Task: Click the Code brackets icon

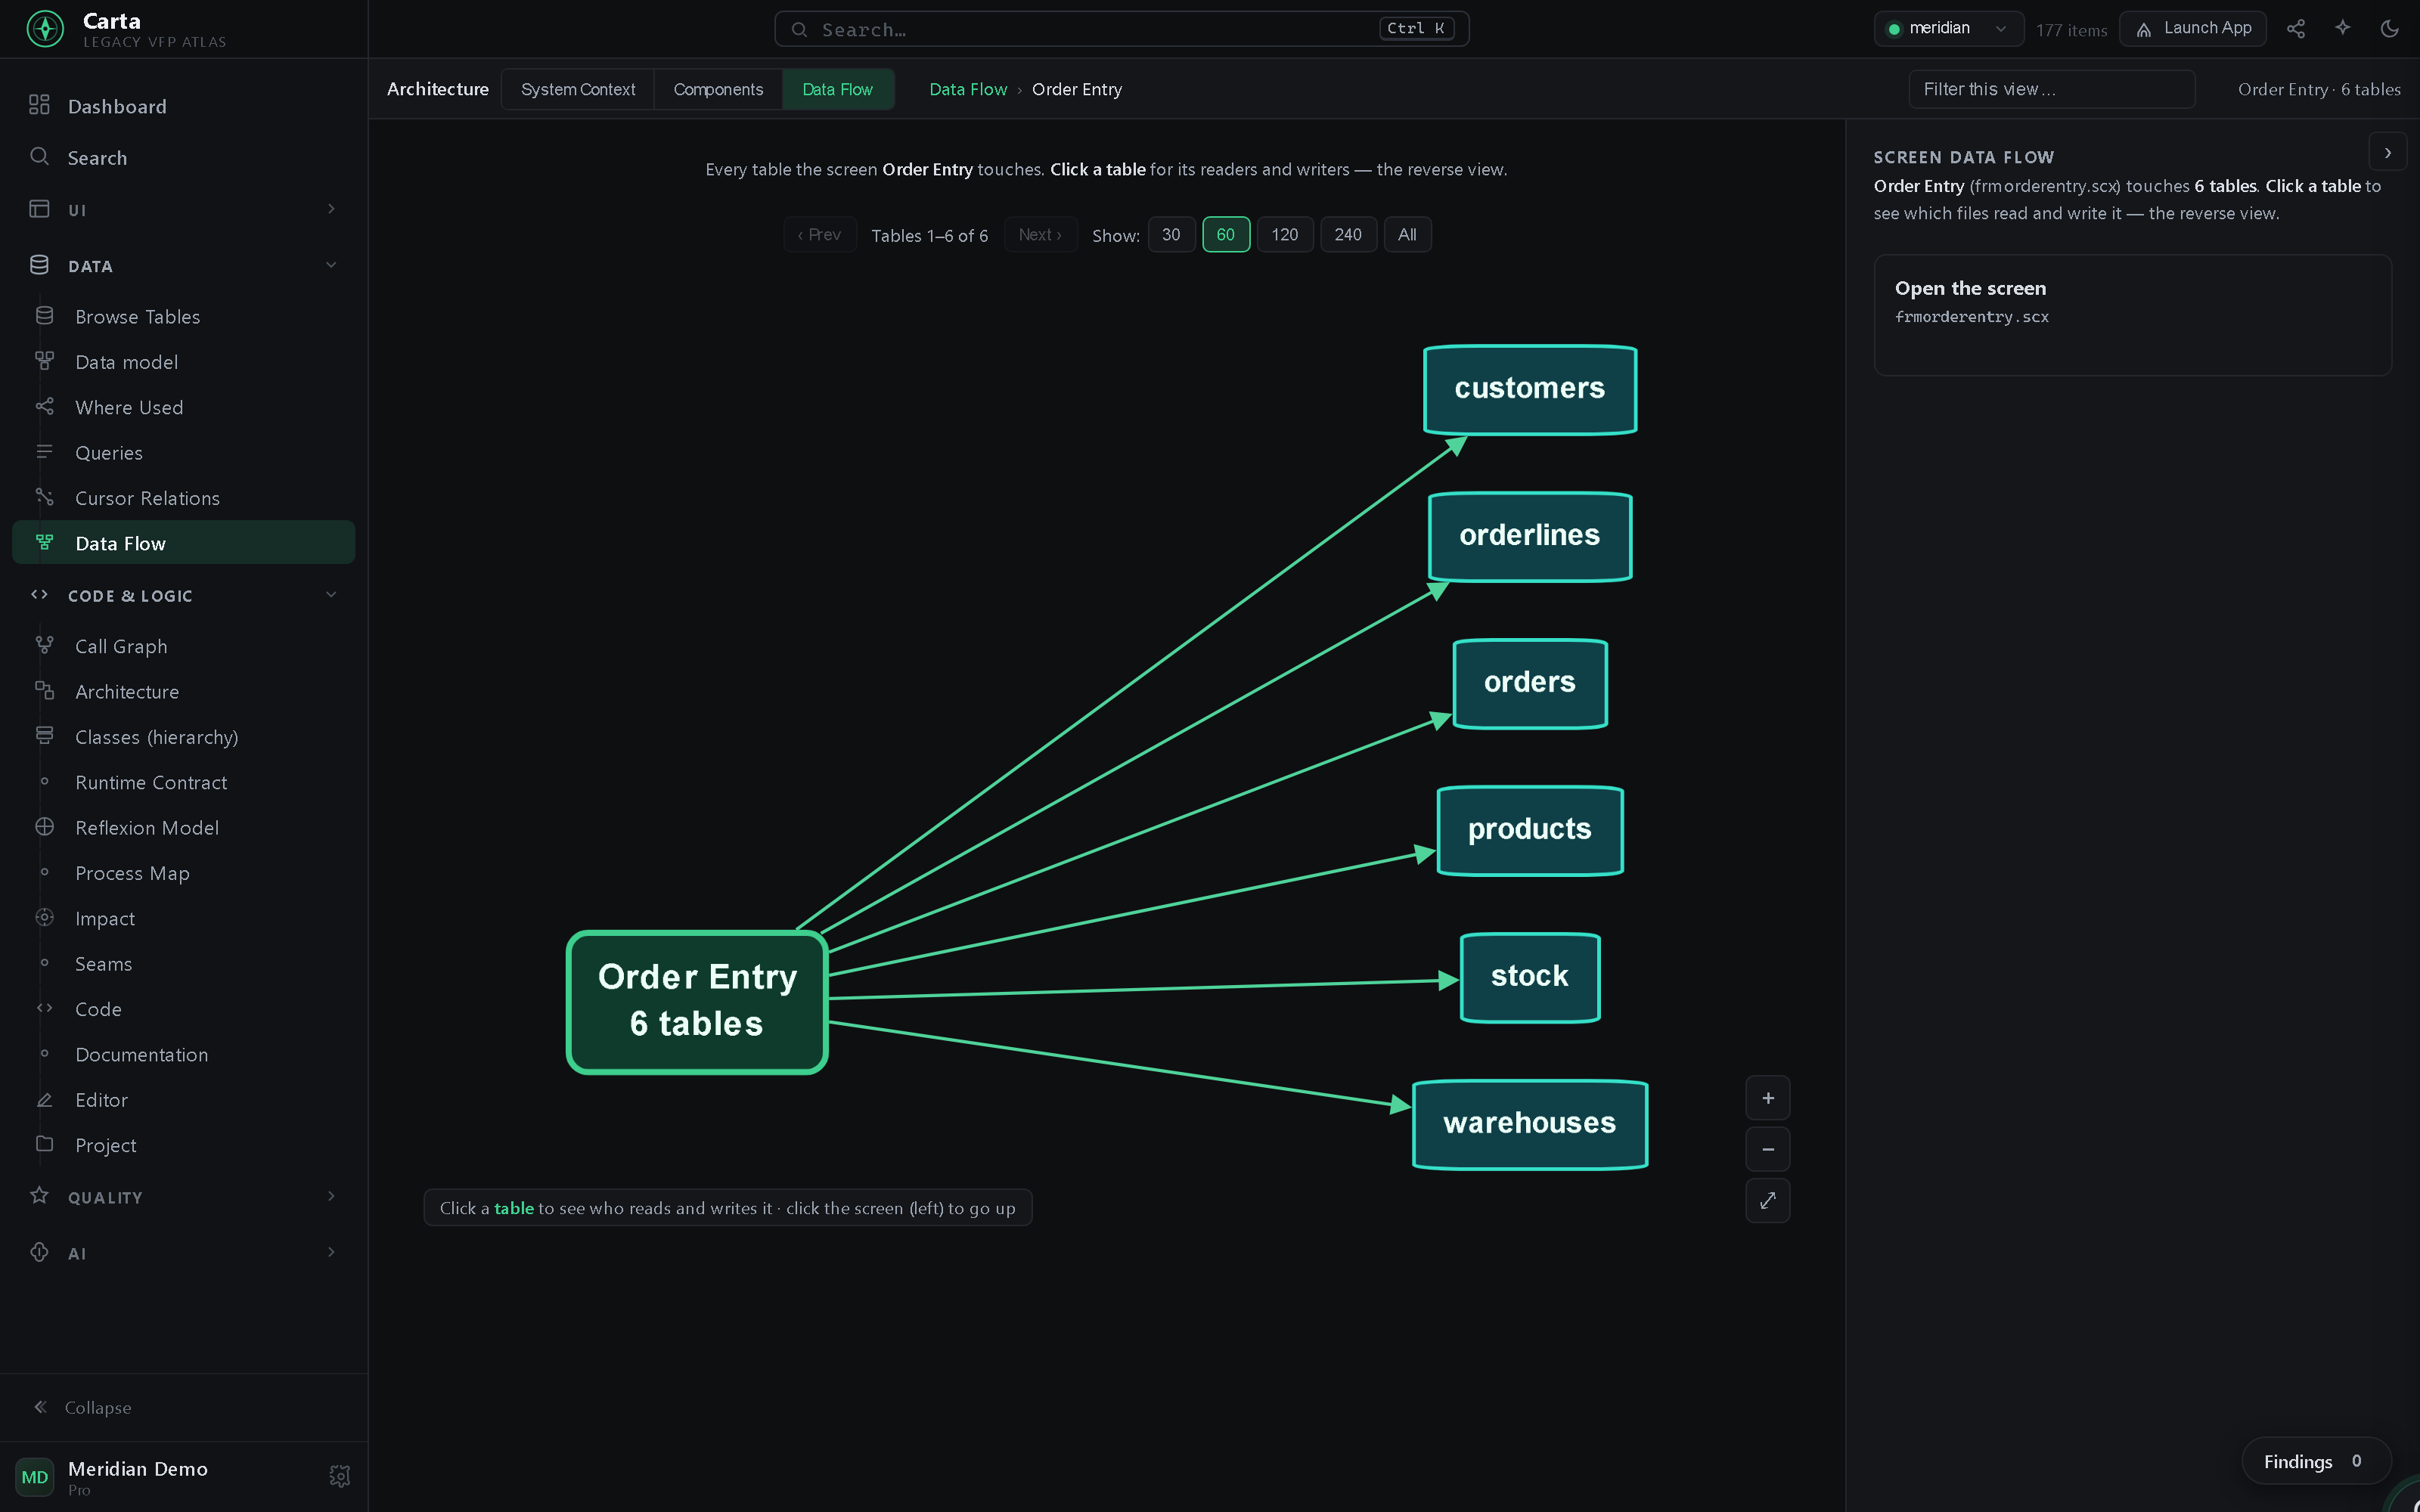Action: point(44,1008)
